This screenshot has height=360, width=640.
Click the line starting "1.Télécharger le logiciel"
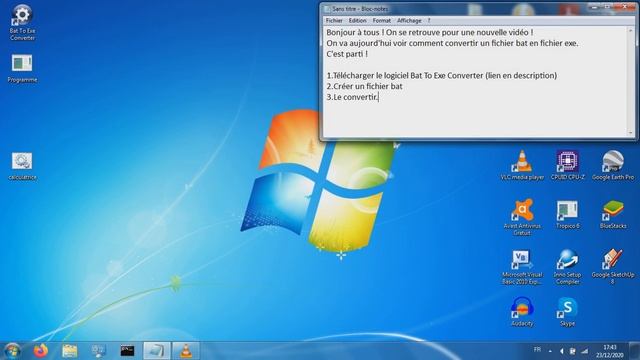pos(442,76)
